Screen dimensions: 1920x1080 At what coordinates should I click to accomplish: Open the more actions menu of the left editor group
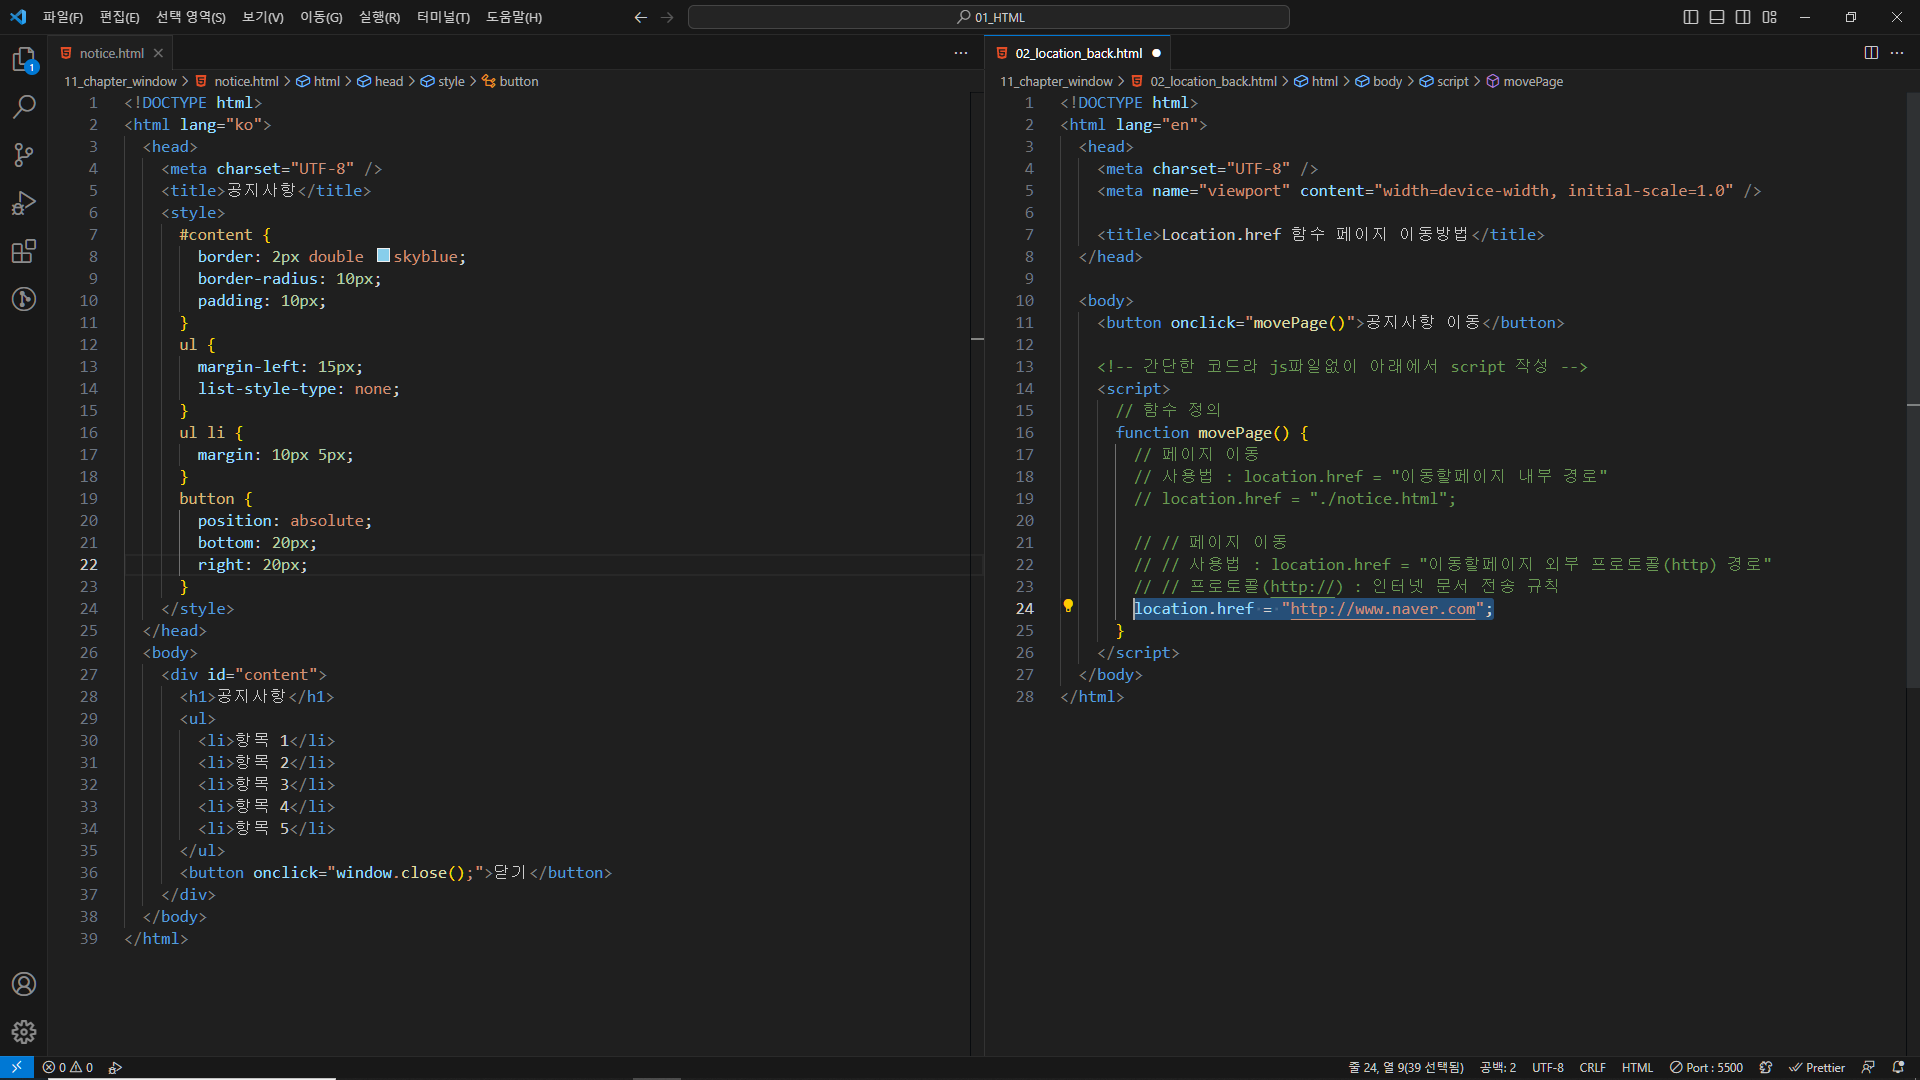(x=961, y=53)
